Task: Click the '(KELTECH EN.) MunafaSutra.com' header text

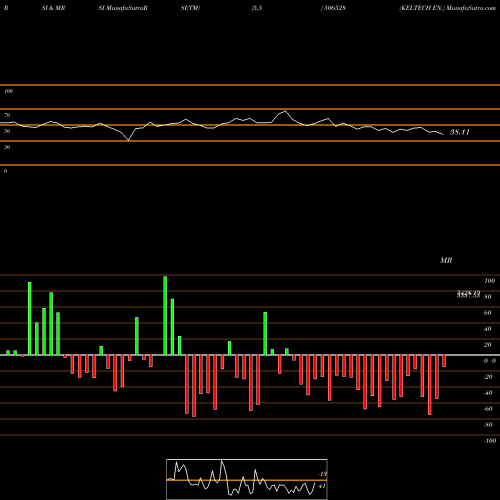Action: click(448, 8)
